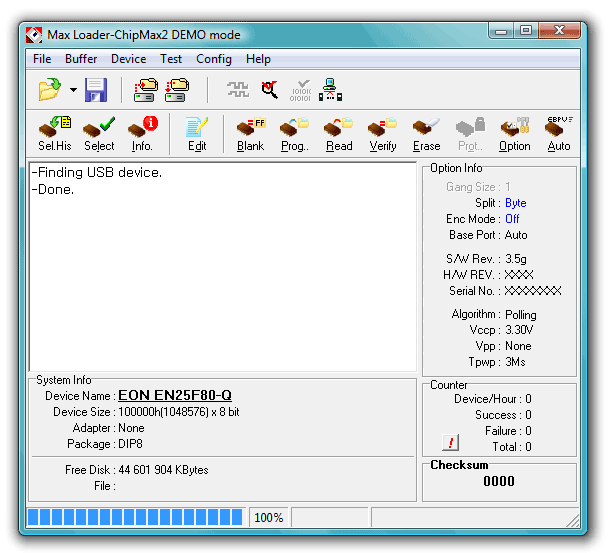The width and height of the screenshot is (614, 553).
Task: Click the magnifier search toolbar icon
Action: point(270,90)
